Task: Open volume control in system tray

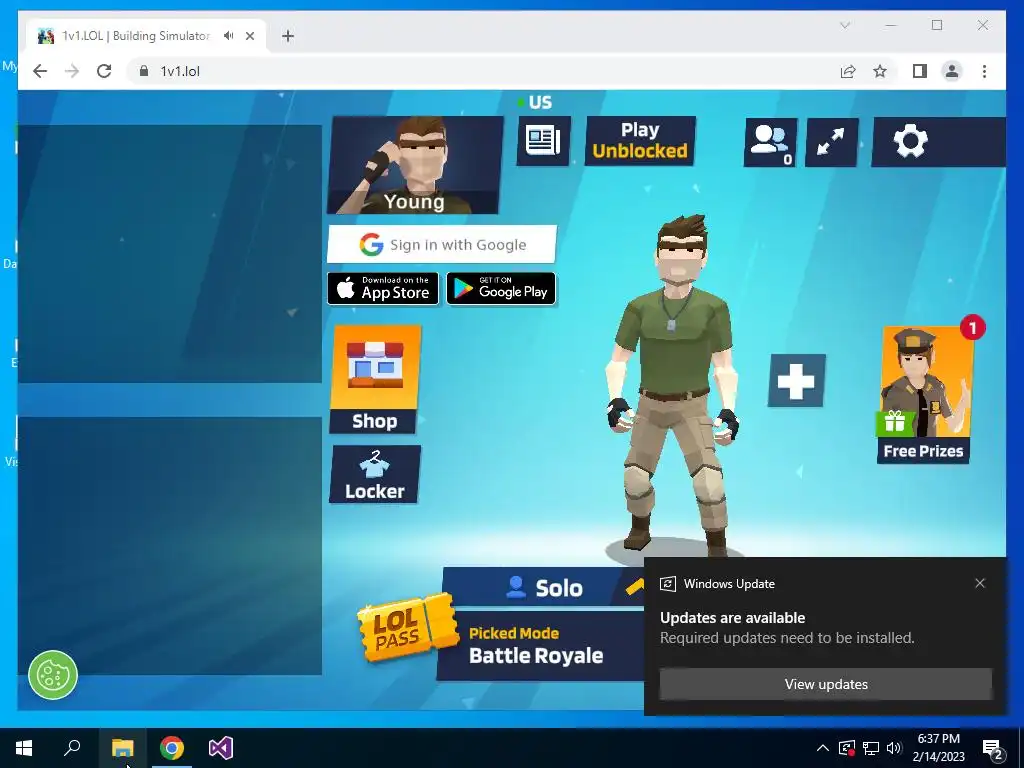Action: click(894, 748)
